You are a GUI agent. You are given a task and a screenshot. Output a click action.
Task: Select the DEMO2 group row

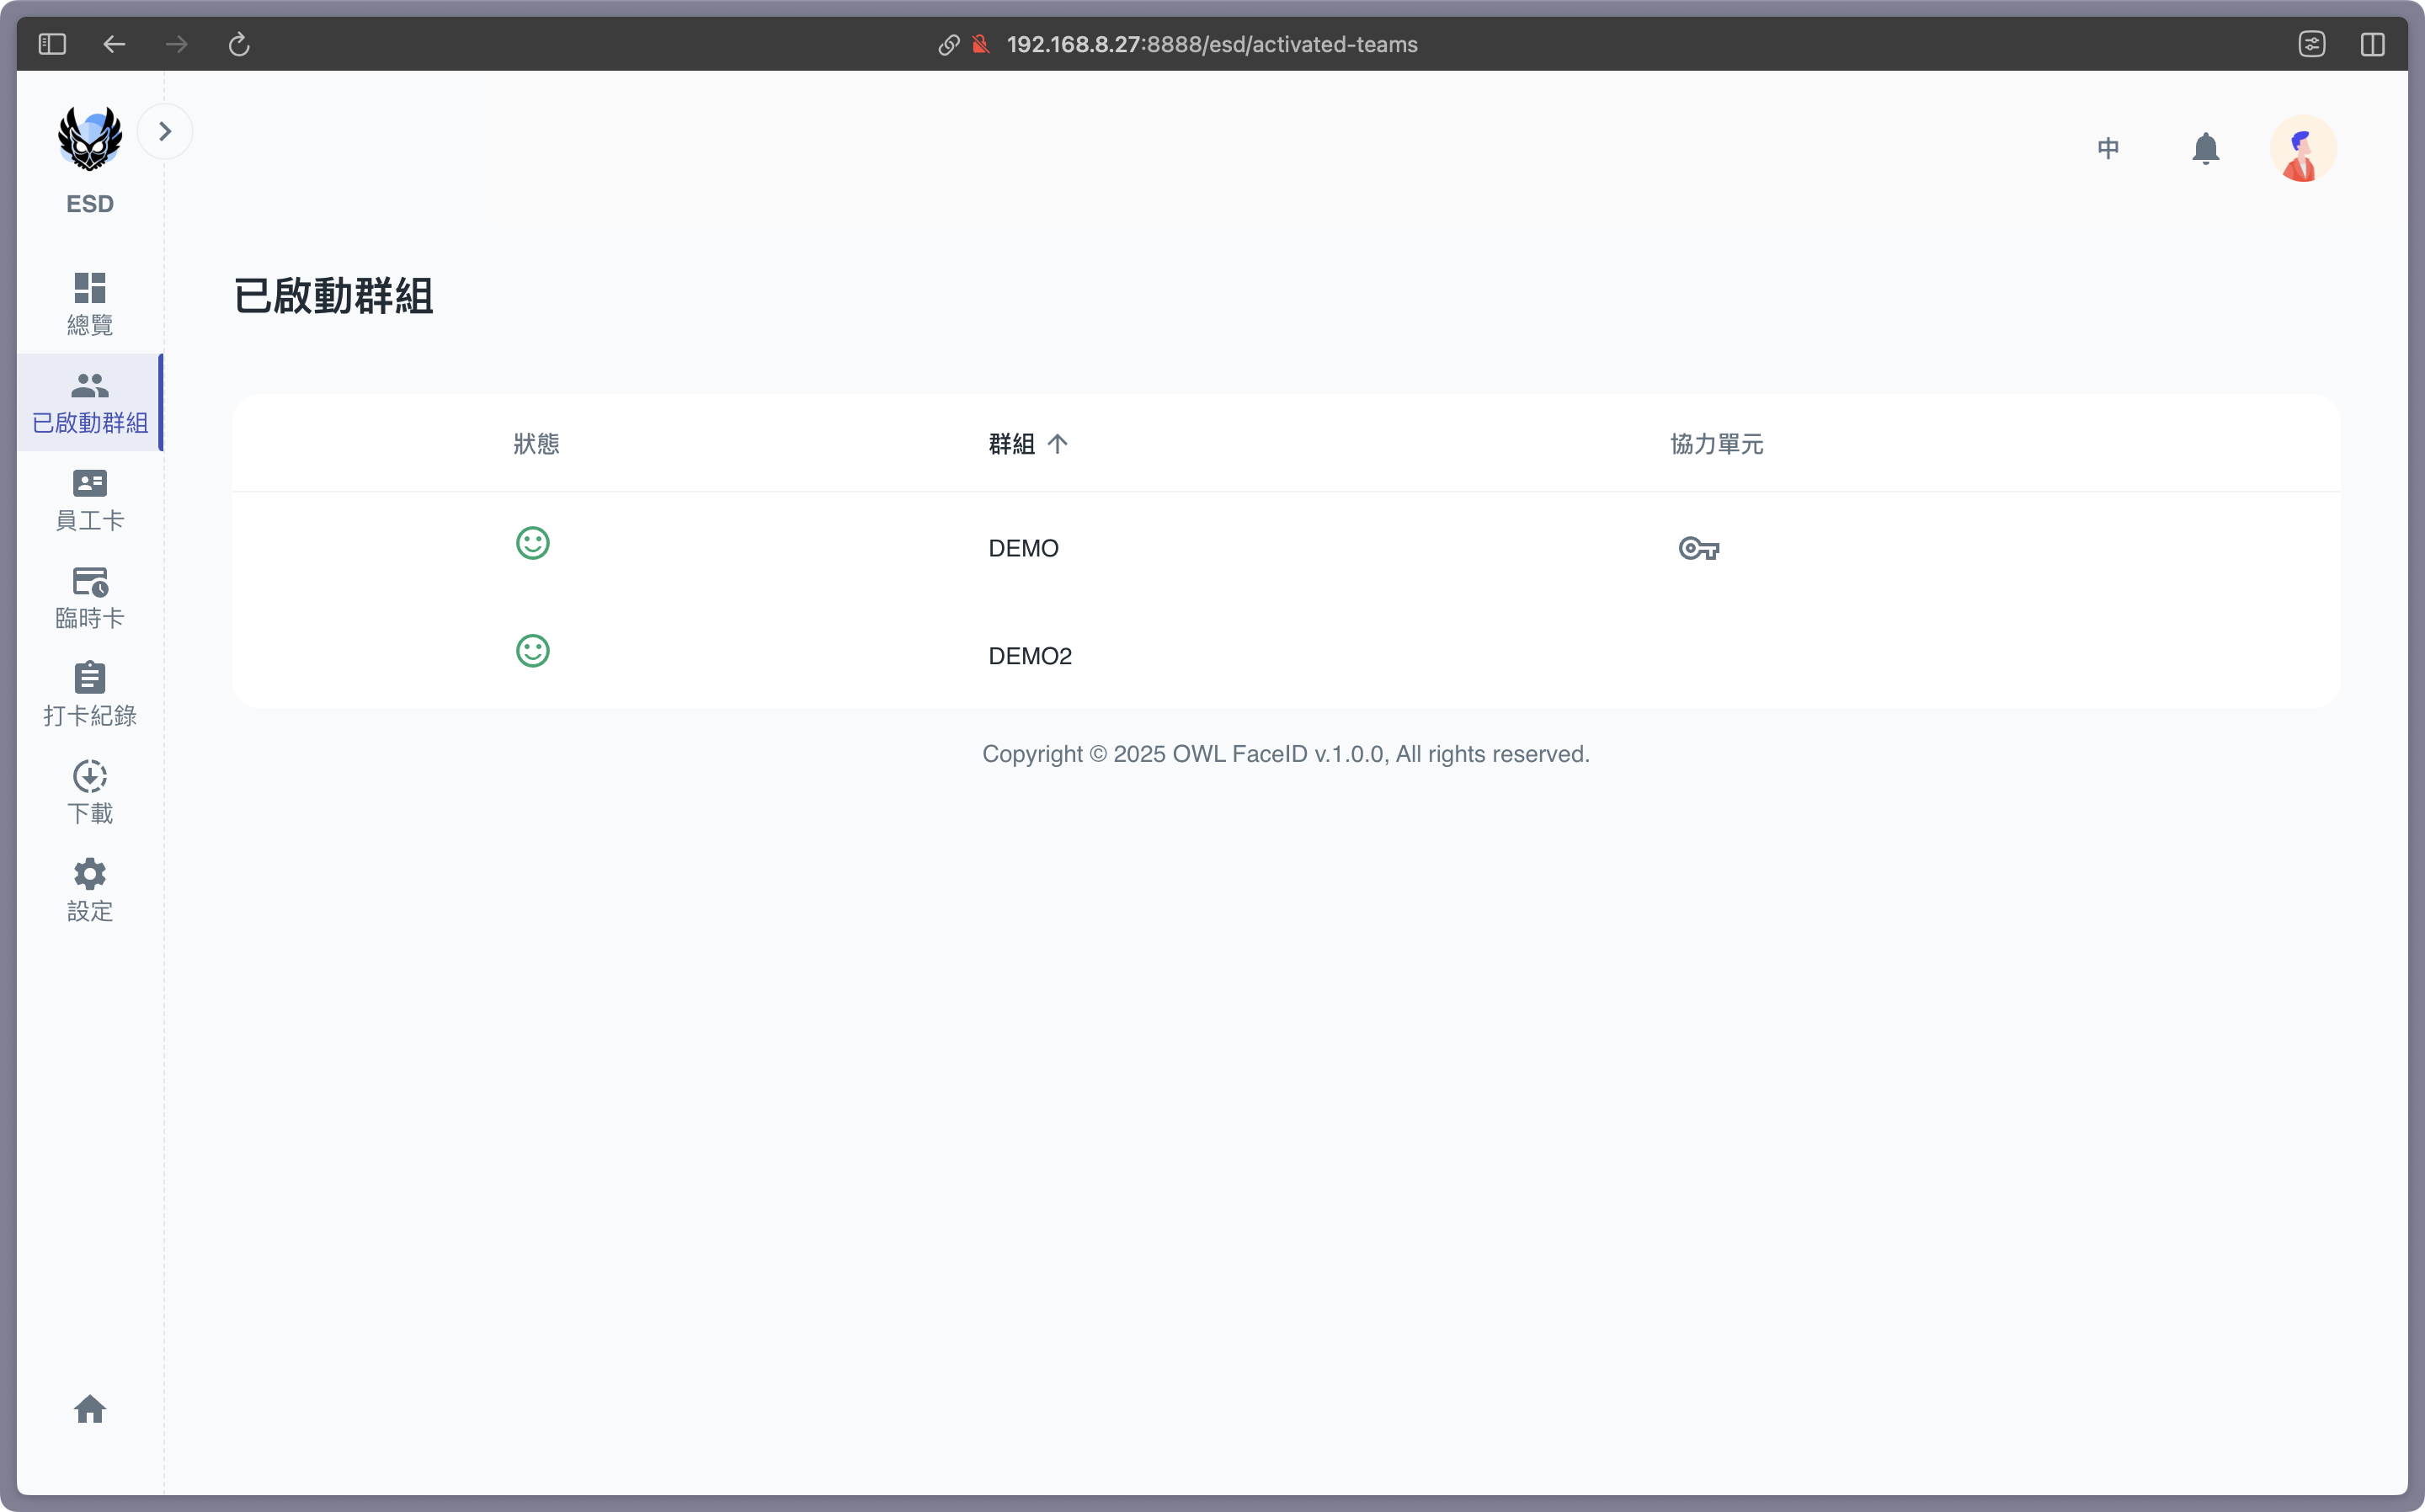tap(1030, 656)
